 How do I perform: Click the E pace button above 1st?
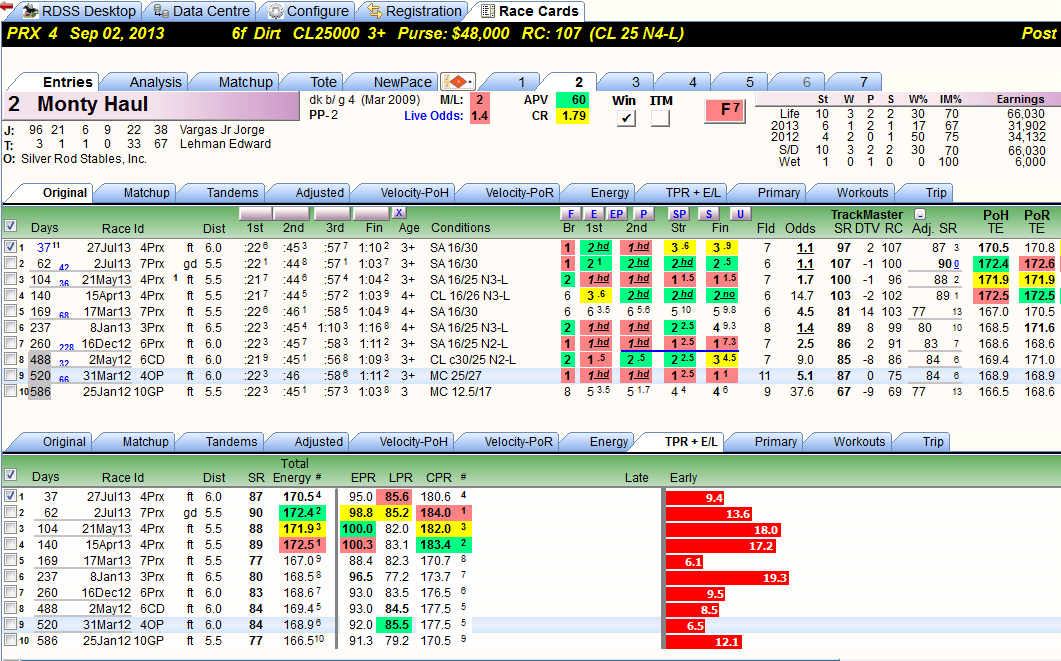tap(593, 214)
